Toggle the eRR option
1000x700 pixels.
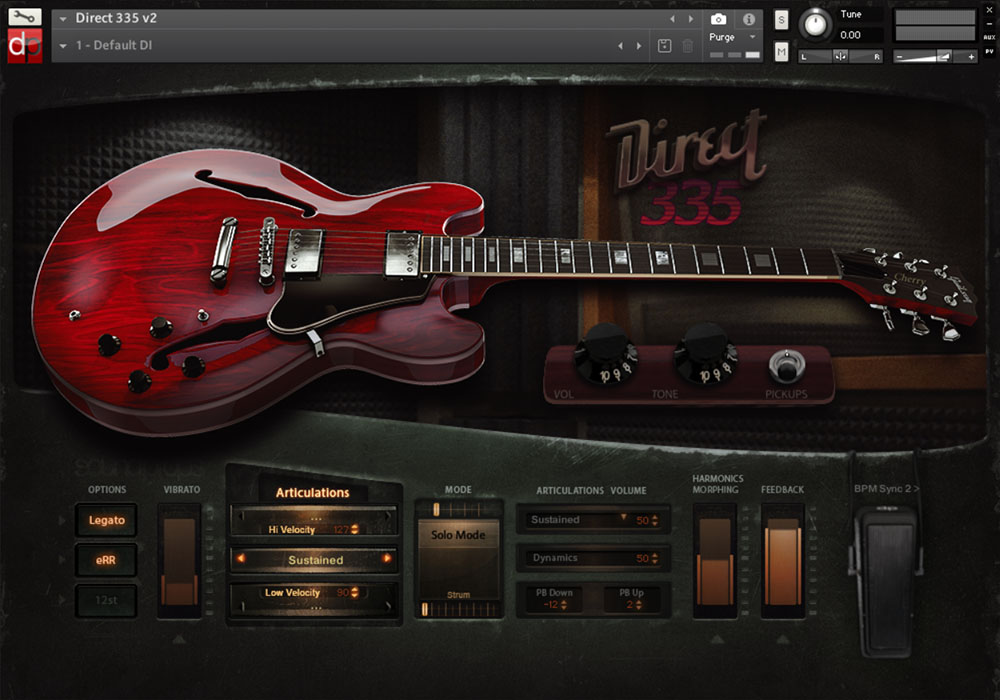pyautogui.click(x=106, y=560)
